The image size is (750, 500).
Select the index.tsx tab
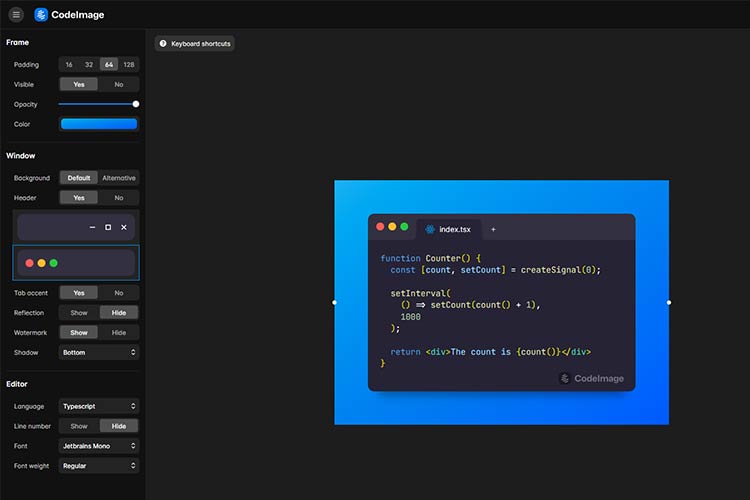point(455,229)
